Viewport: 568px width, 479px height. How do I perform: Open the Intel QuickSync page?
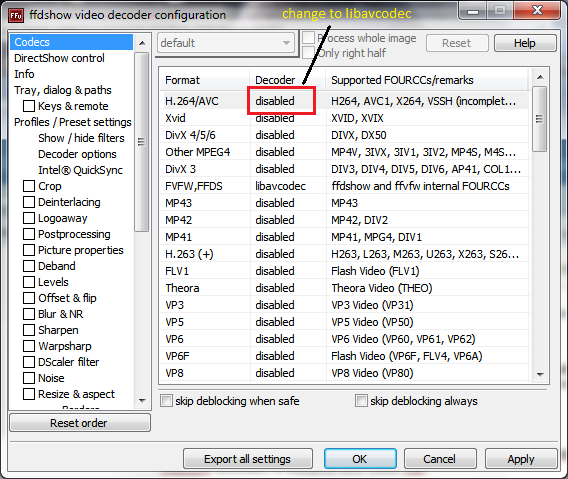80,170
